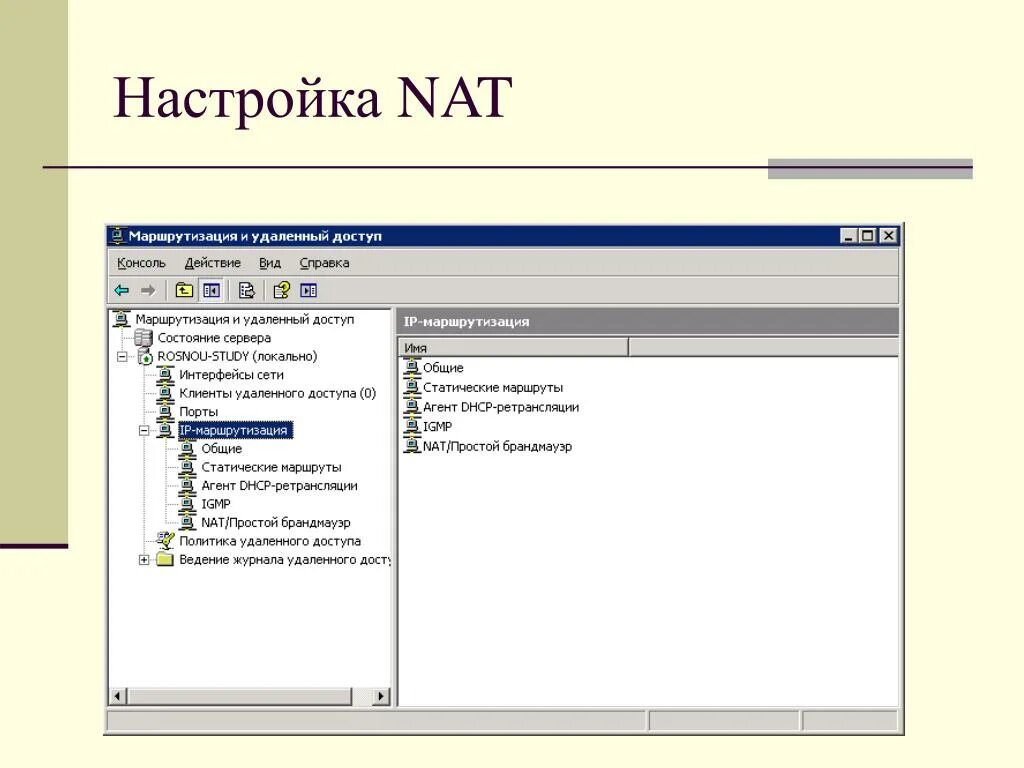Toggle the console tree show/hide icon
This screenshot has width=1024, height=768.
(211, 290)
